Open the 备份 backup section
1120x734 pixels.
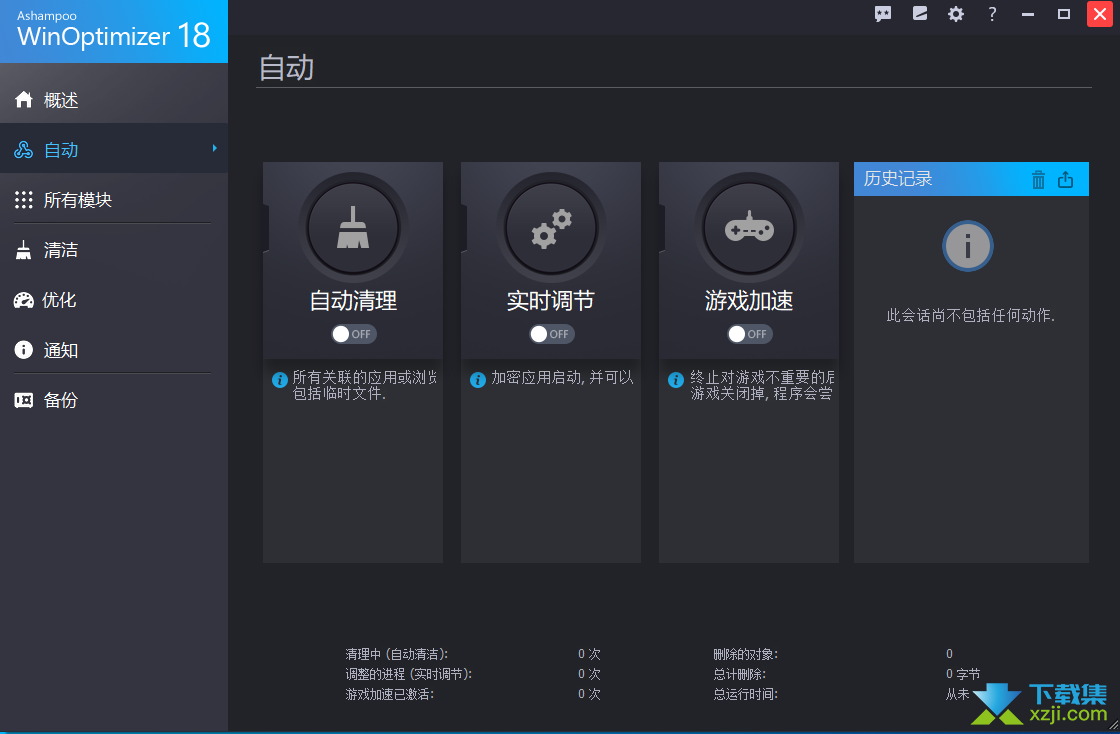(x=61, y=400)
